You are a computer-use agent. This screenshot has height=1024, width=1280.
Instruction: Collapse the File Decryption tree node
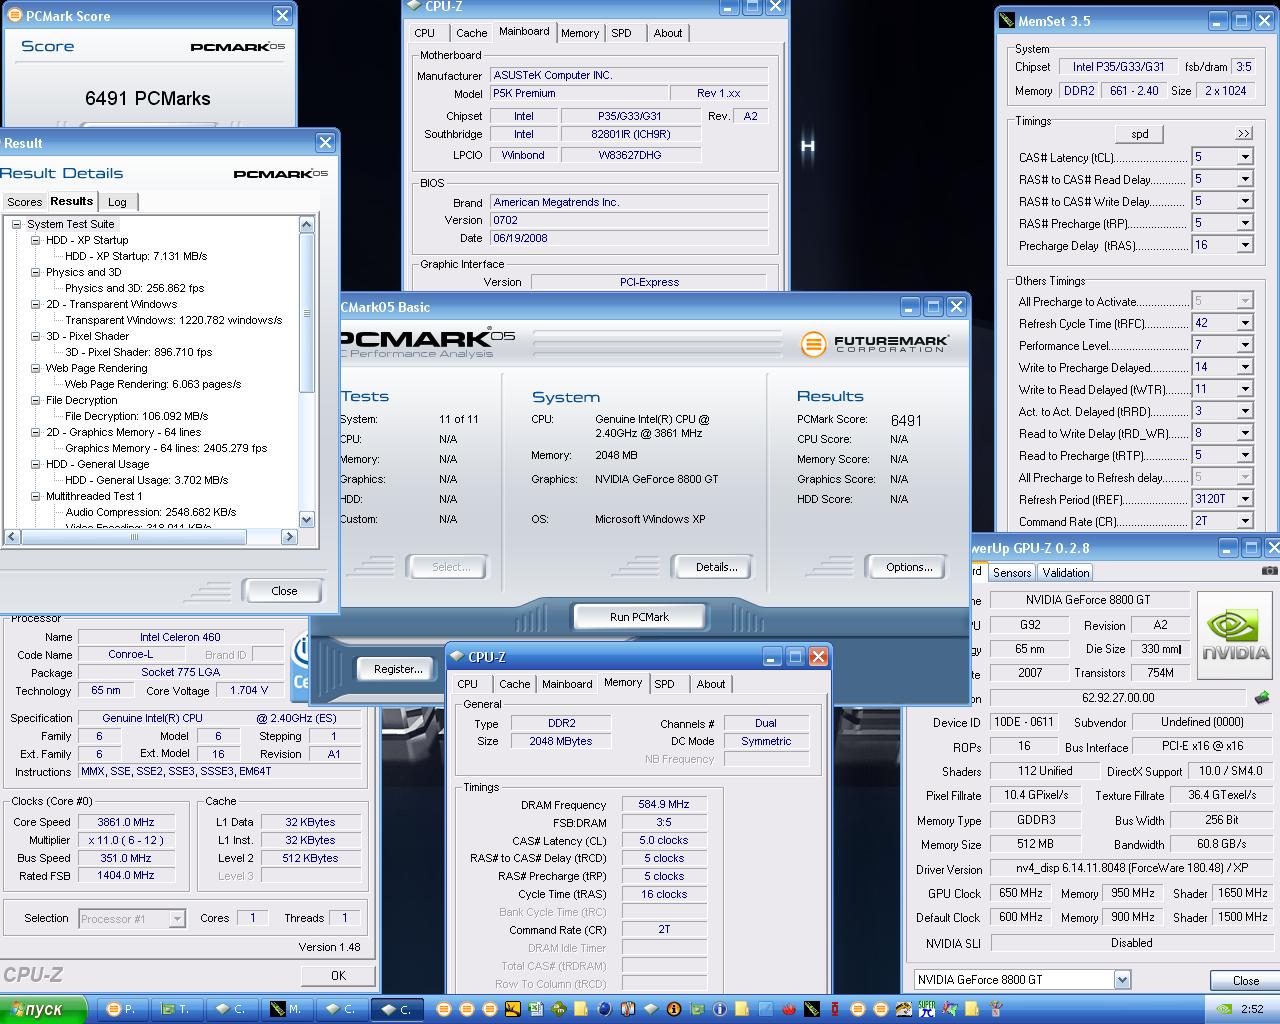(x=35, y=400)
